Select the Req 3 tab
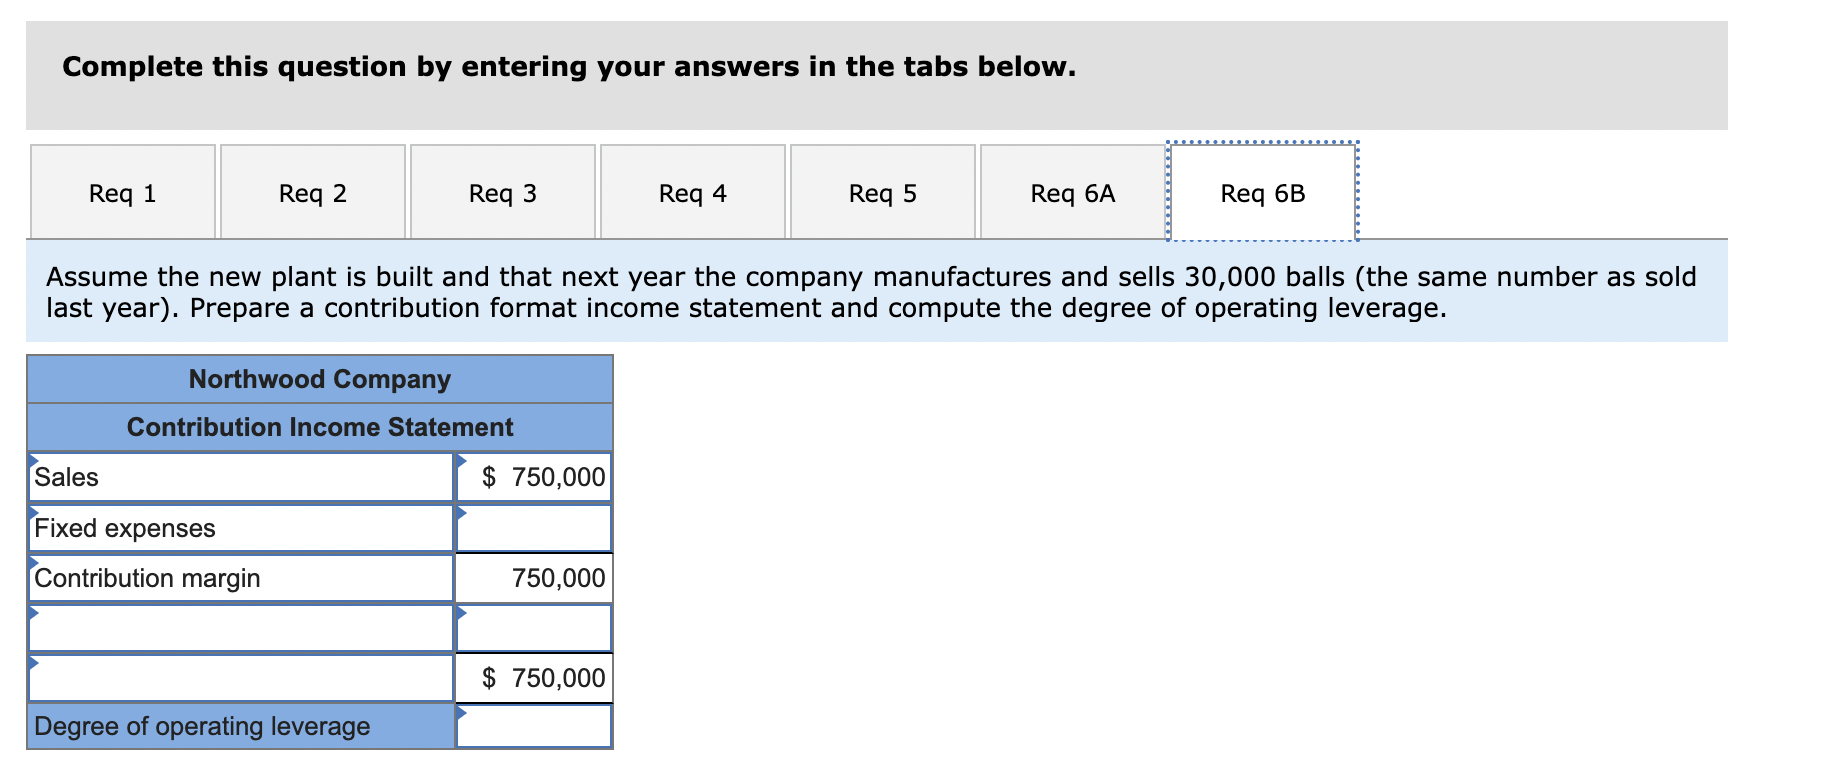 tap(503, 193)
